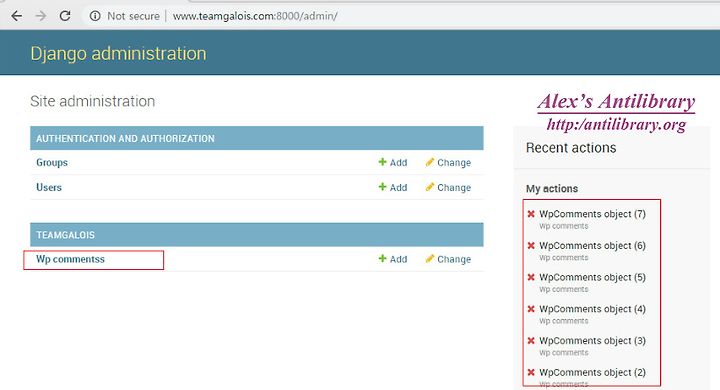
Task: Open the Django administration header link
Action: click(118, 53)
